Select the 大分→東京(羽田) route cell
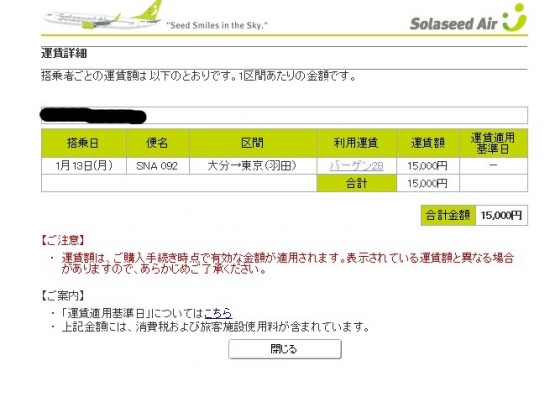 tap(253, 166)
